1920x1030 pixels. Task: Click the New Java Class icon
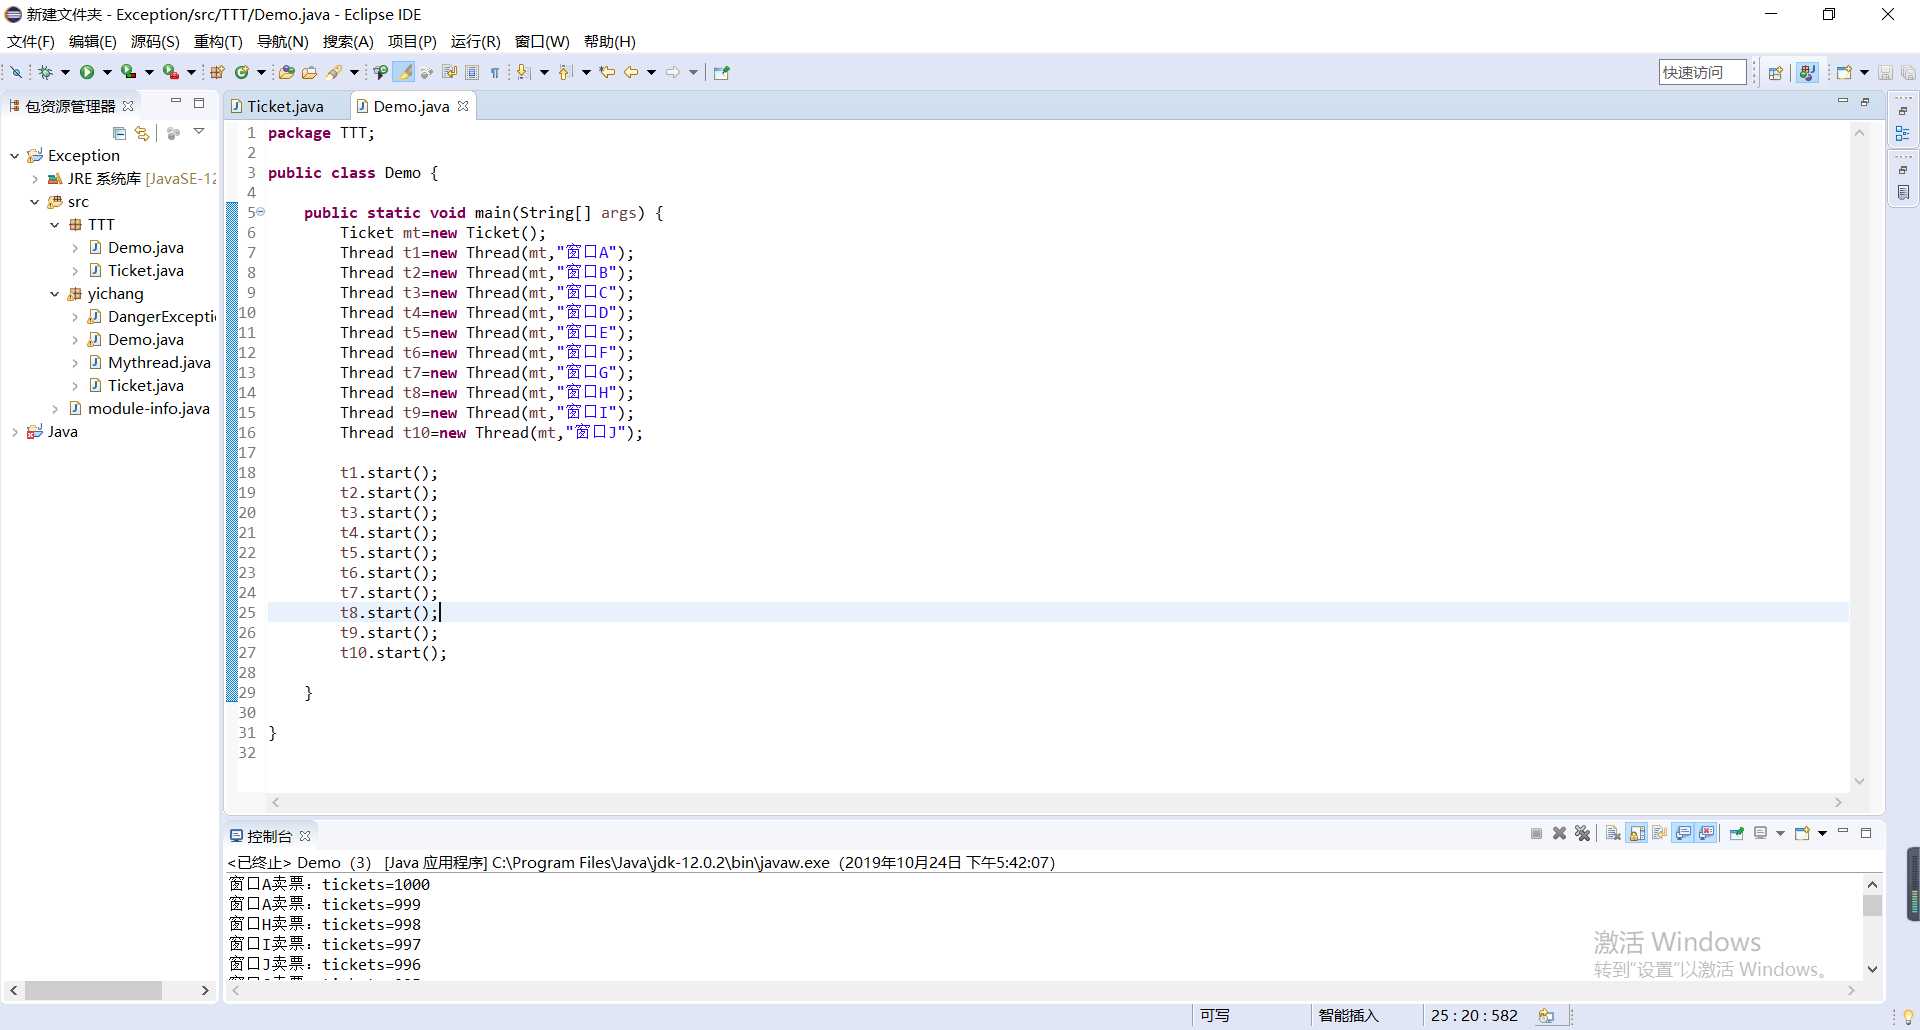(241, 72)
